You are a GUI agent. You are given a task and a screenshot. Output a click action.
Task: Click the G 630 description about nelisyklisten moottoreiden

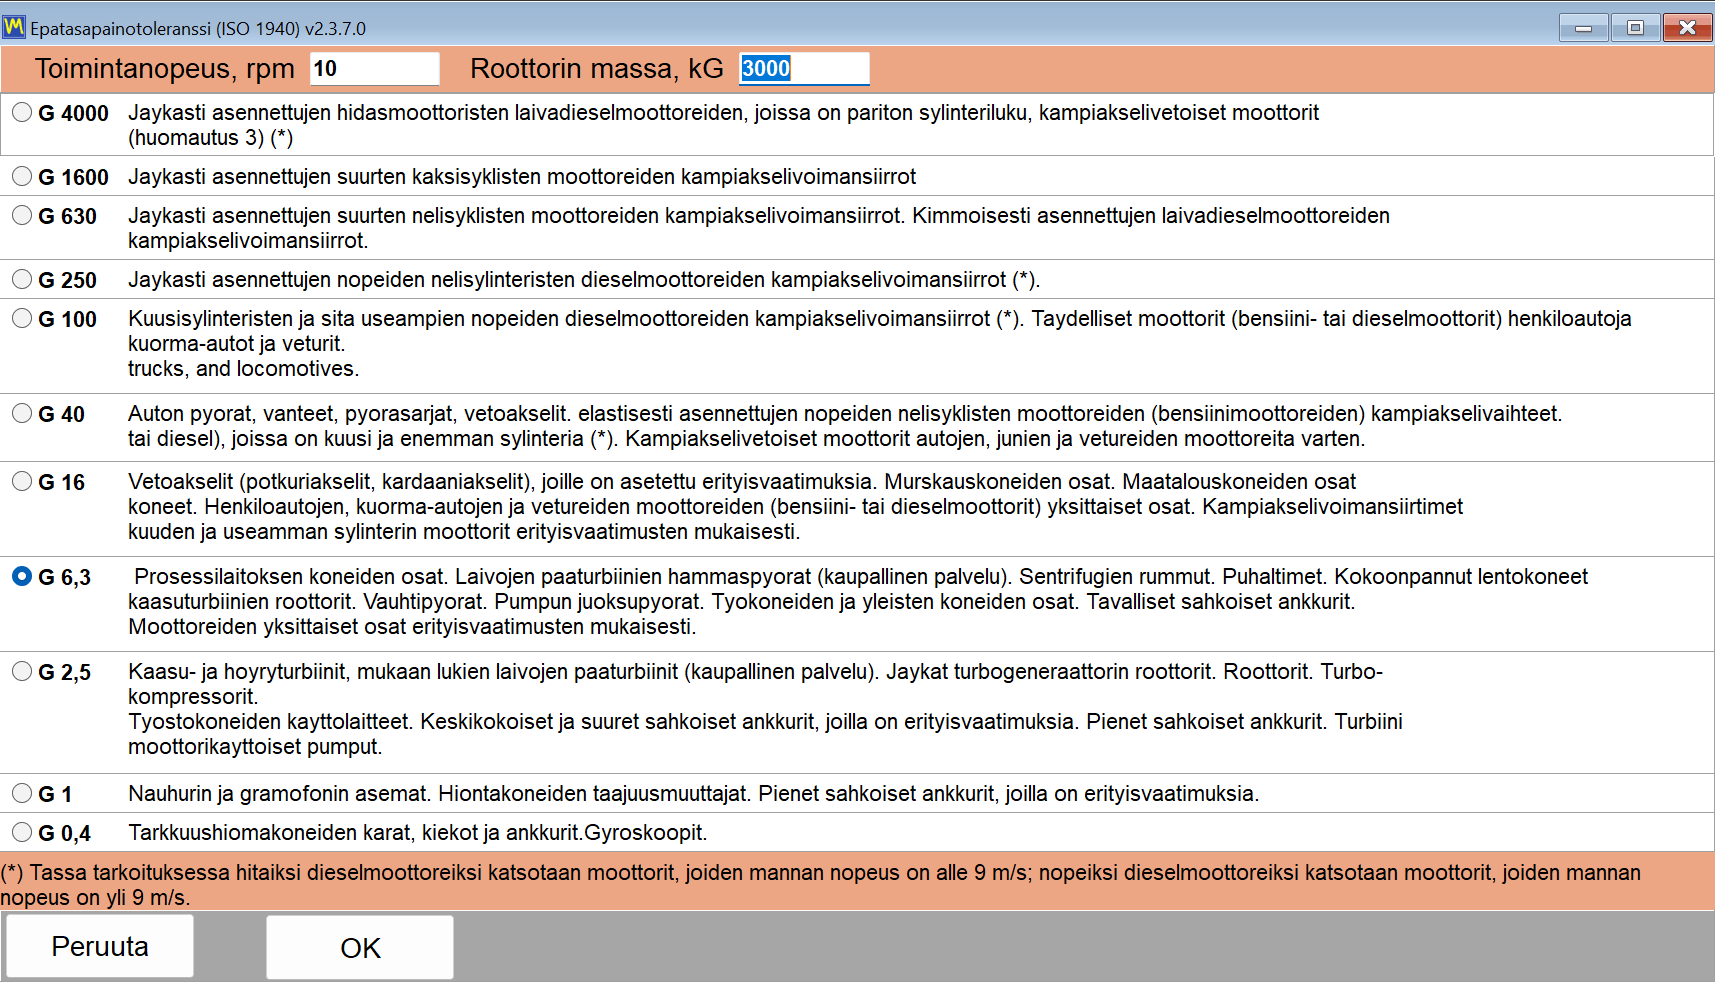tap(759, 228)
